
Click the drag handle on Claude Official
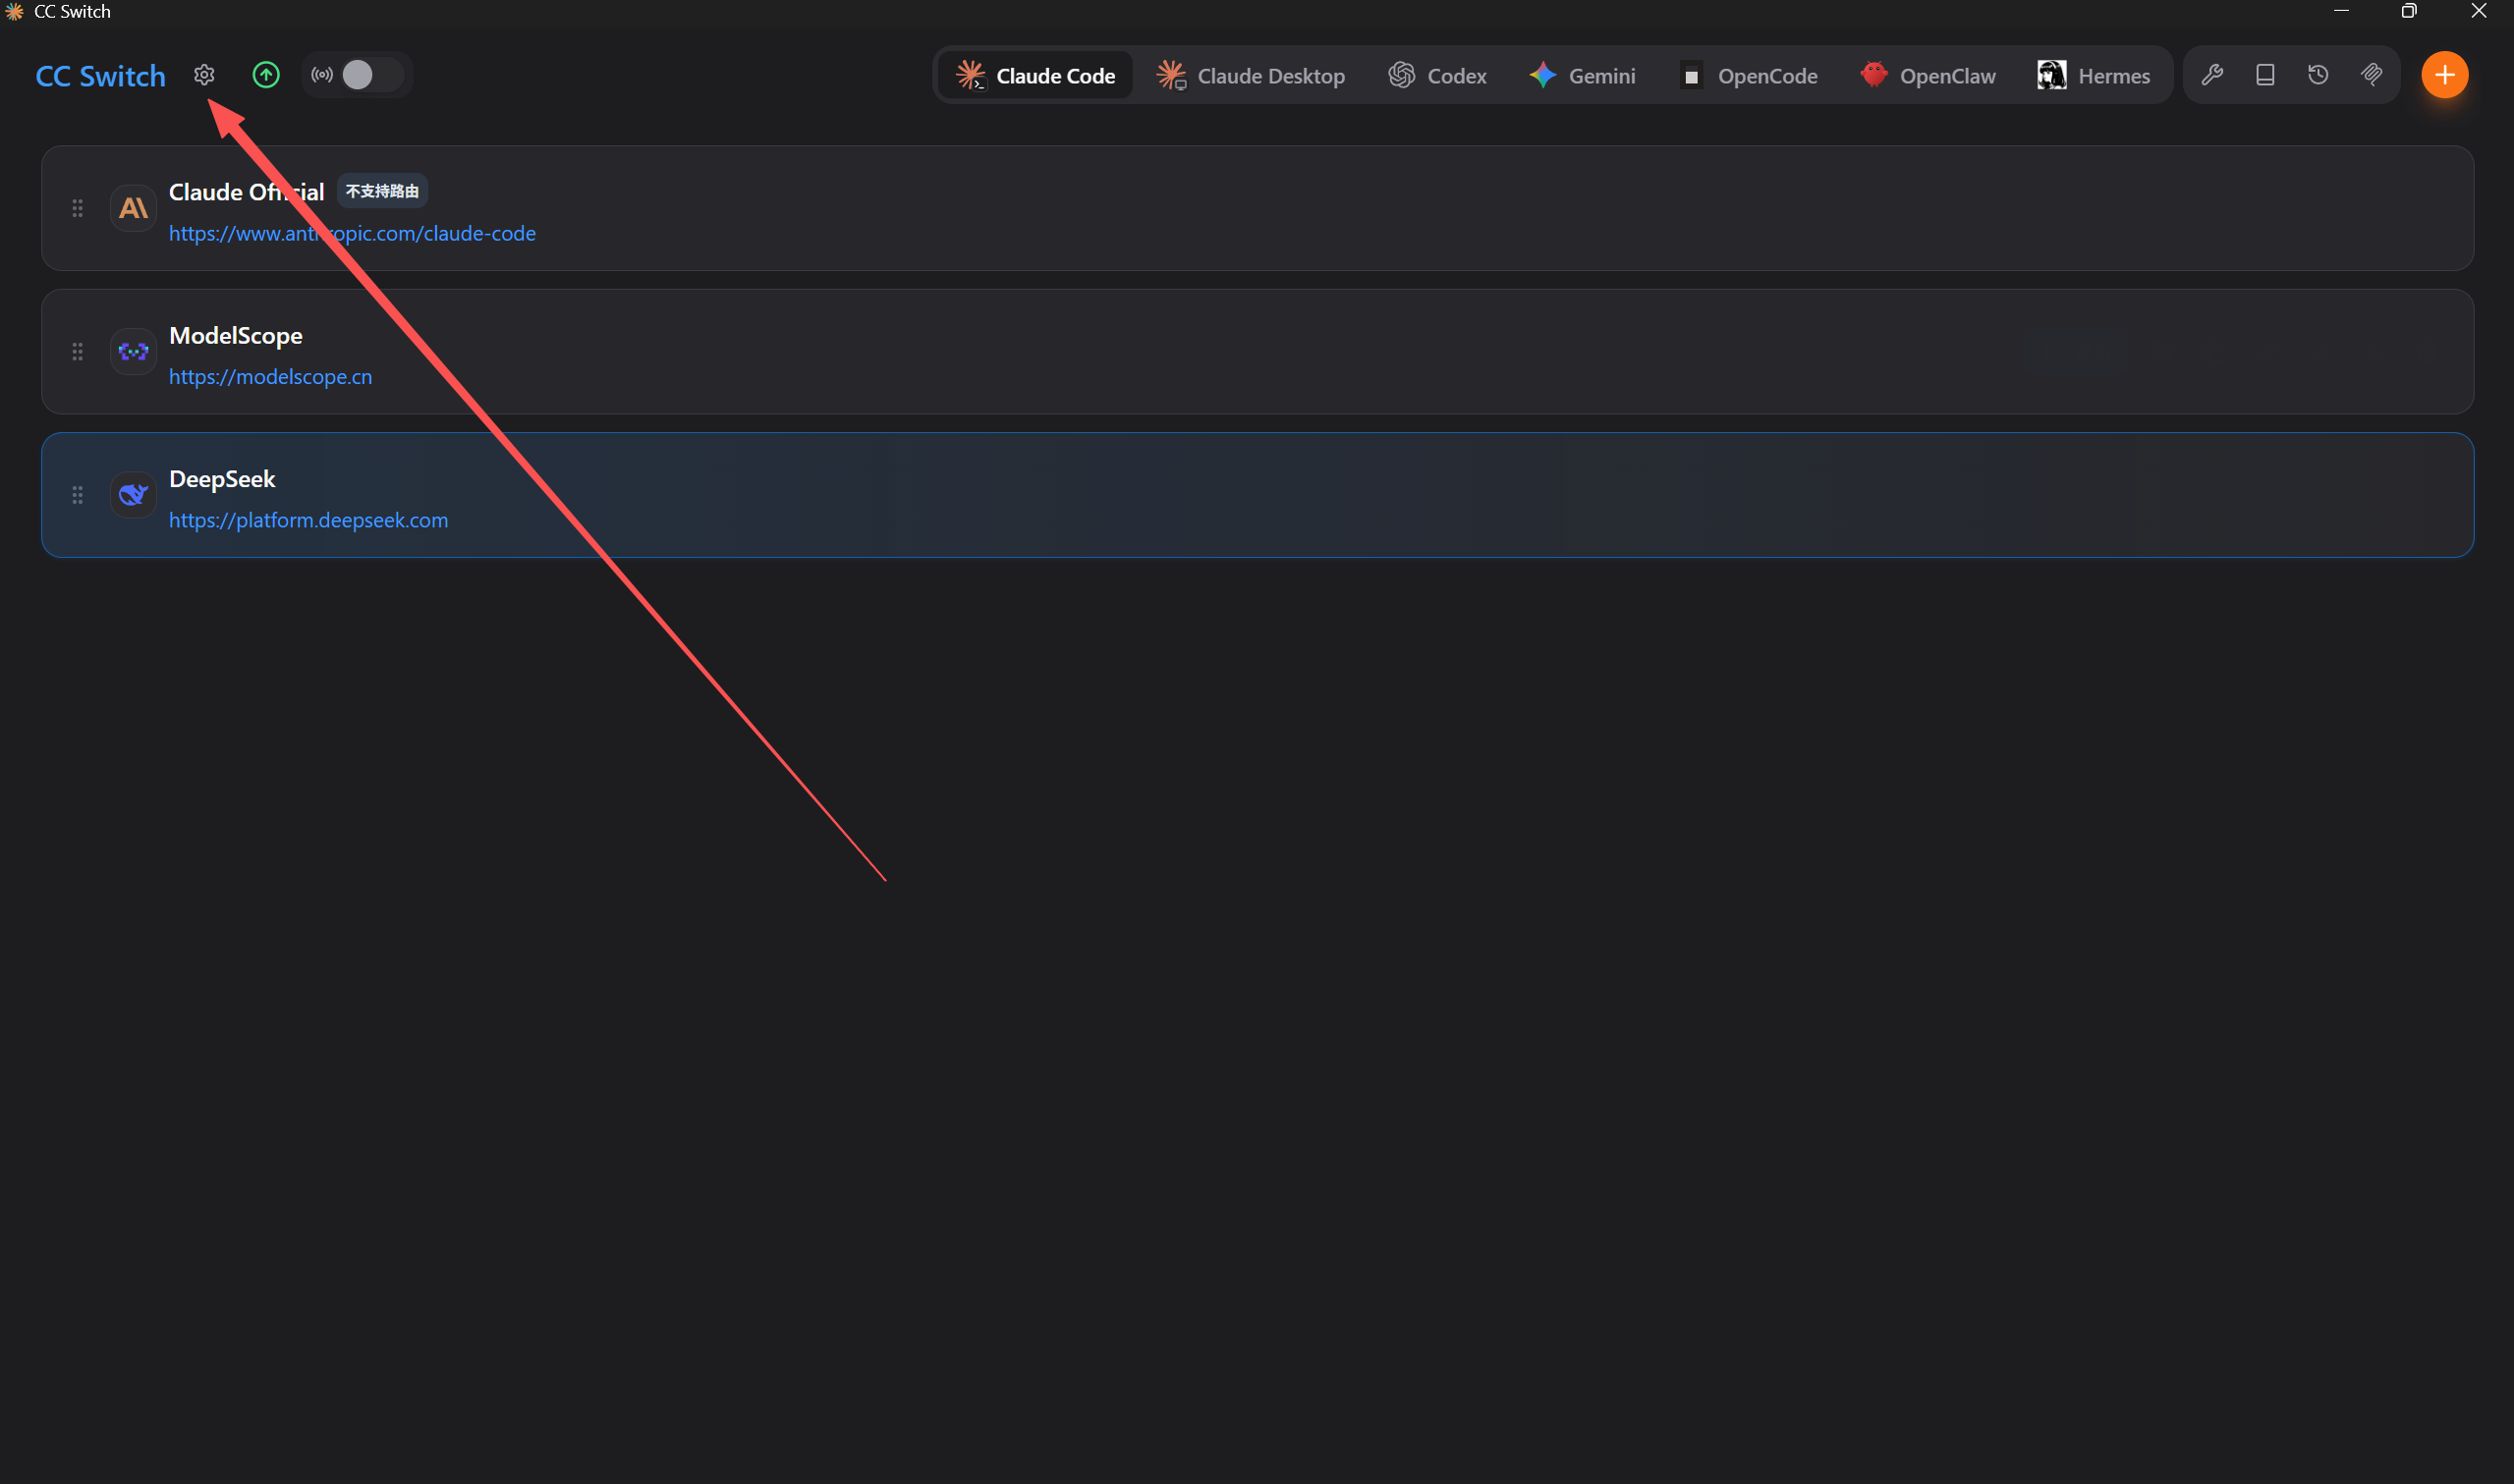coord(77,208)
